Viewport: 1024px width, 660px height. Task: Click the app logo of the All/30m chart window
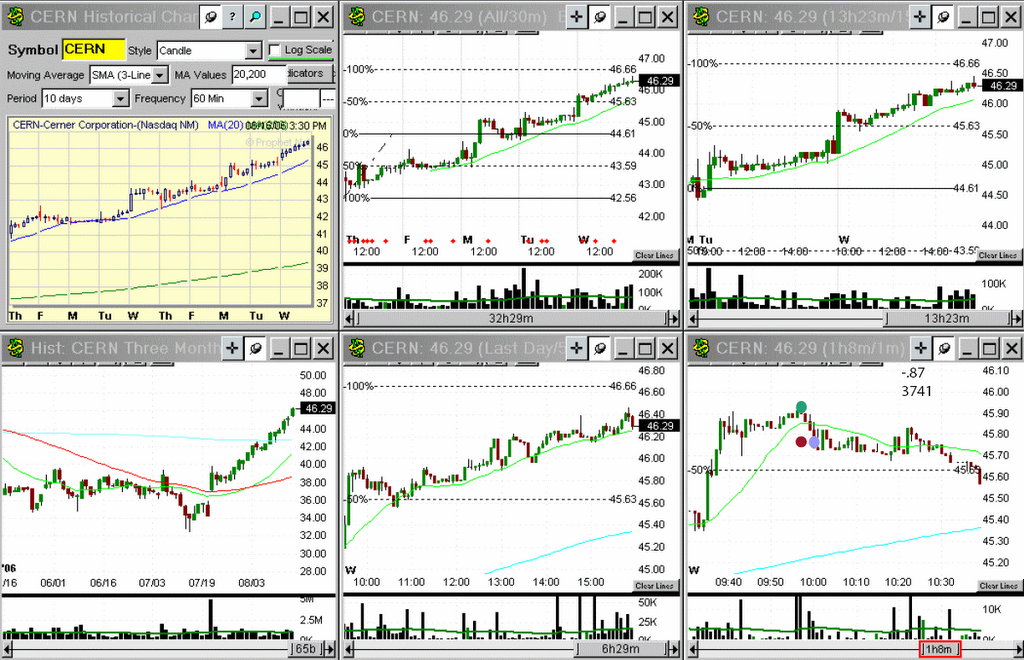click(357, 17)
